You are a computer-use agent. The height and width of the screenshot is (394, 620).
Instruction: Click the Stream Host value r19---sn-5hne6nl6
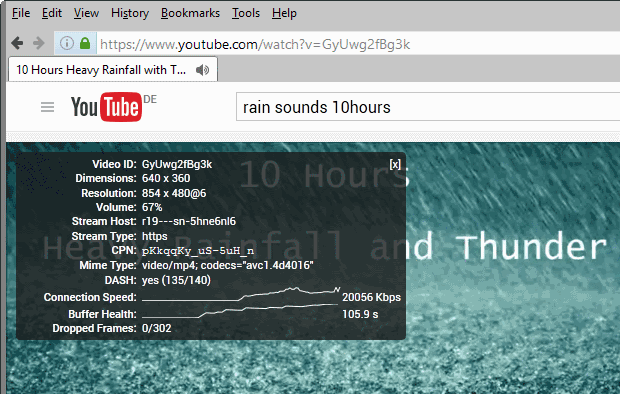[x=189, y=221]
